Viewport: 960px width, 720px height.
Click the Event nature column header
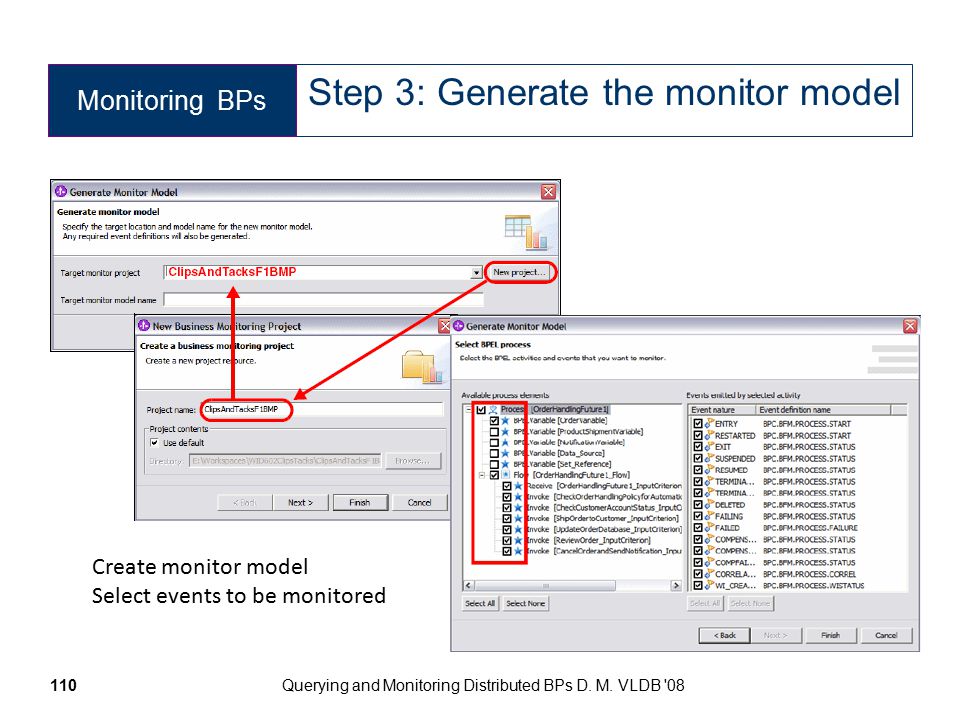(721, 410)
